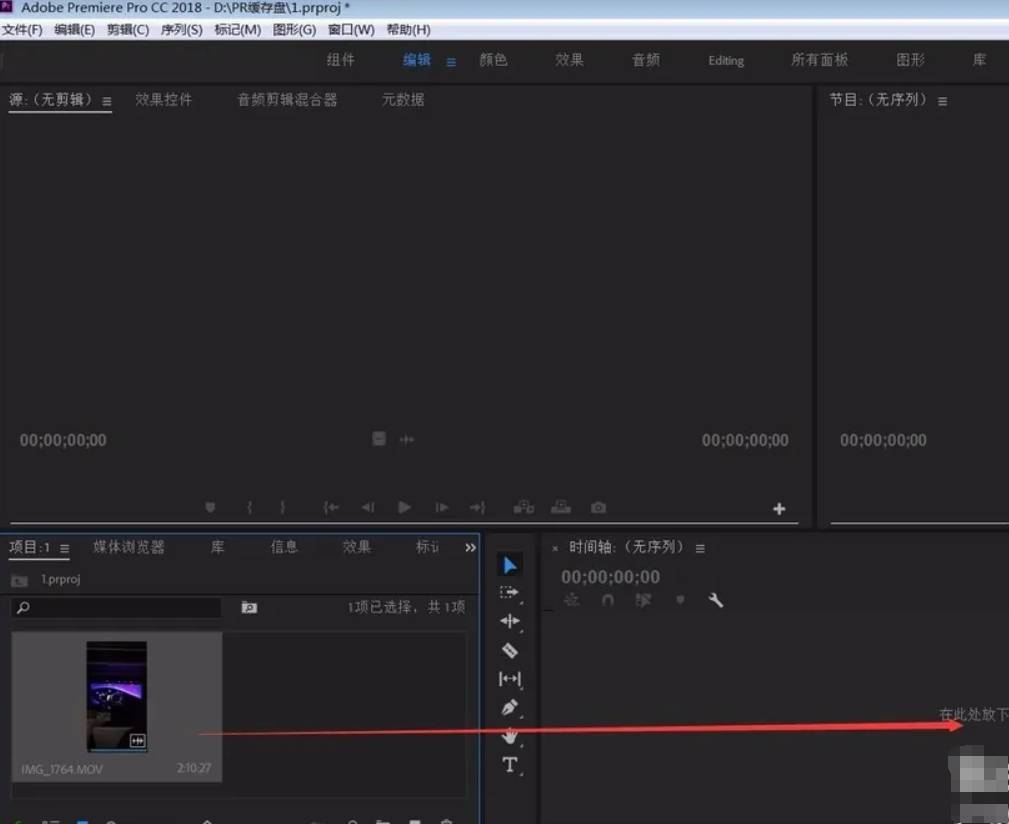The image size is (1009, 824).
Task: Select the IMG_1764.MOV clip thumbnail
Action: coord(116,697)
